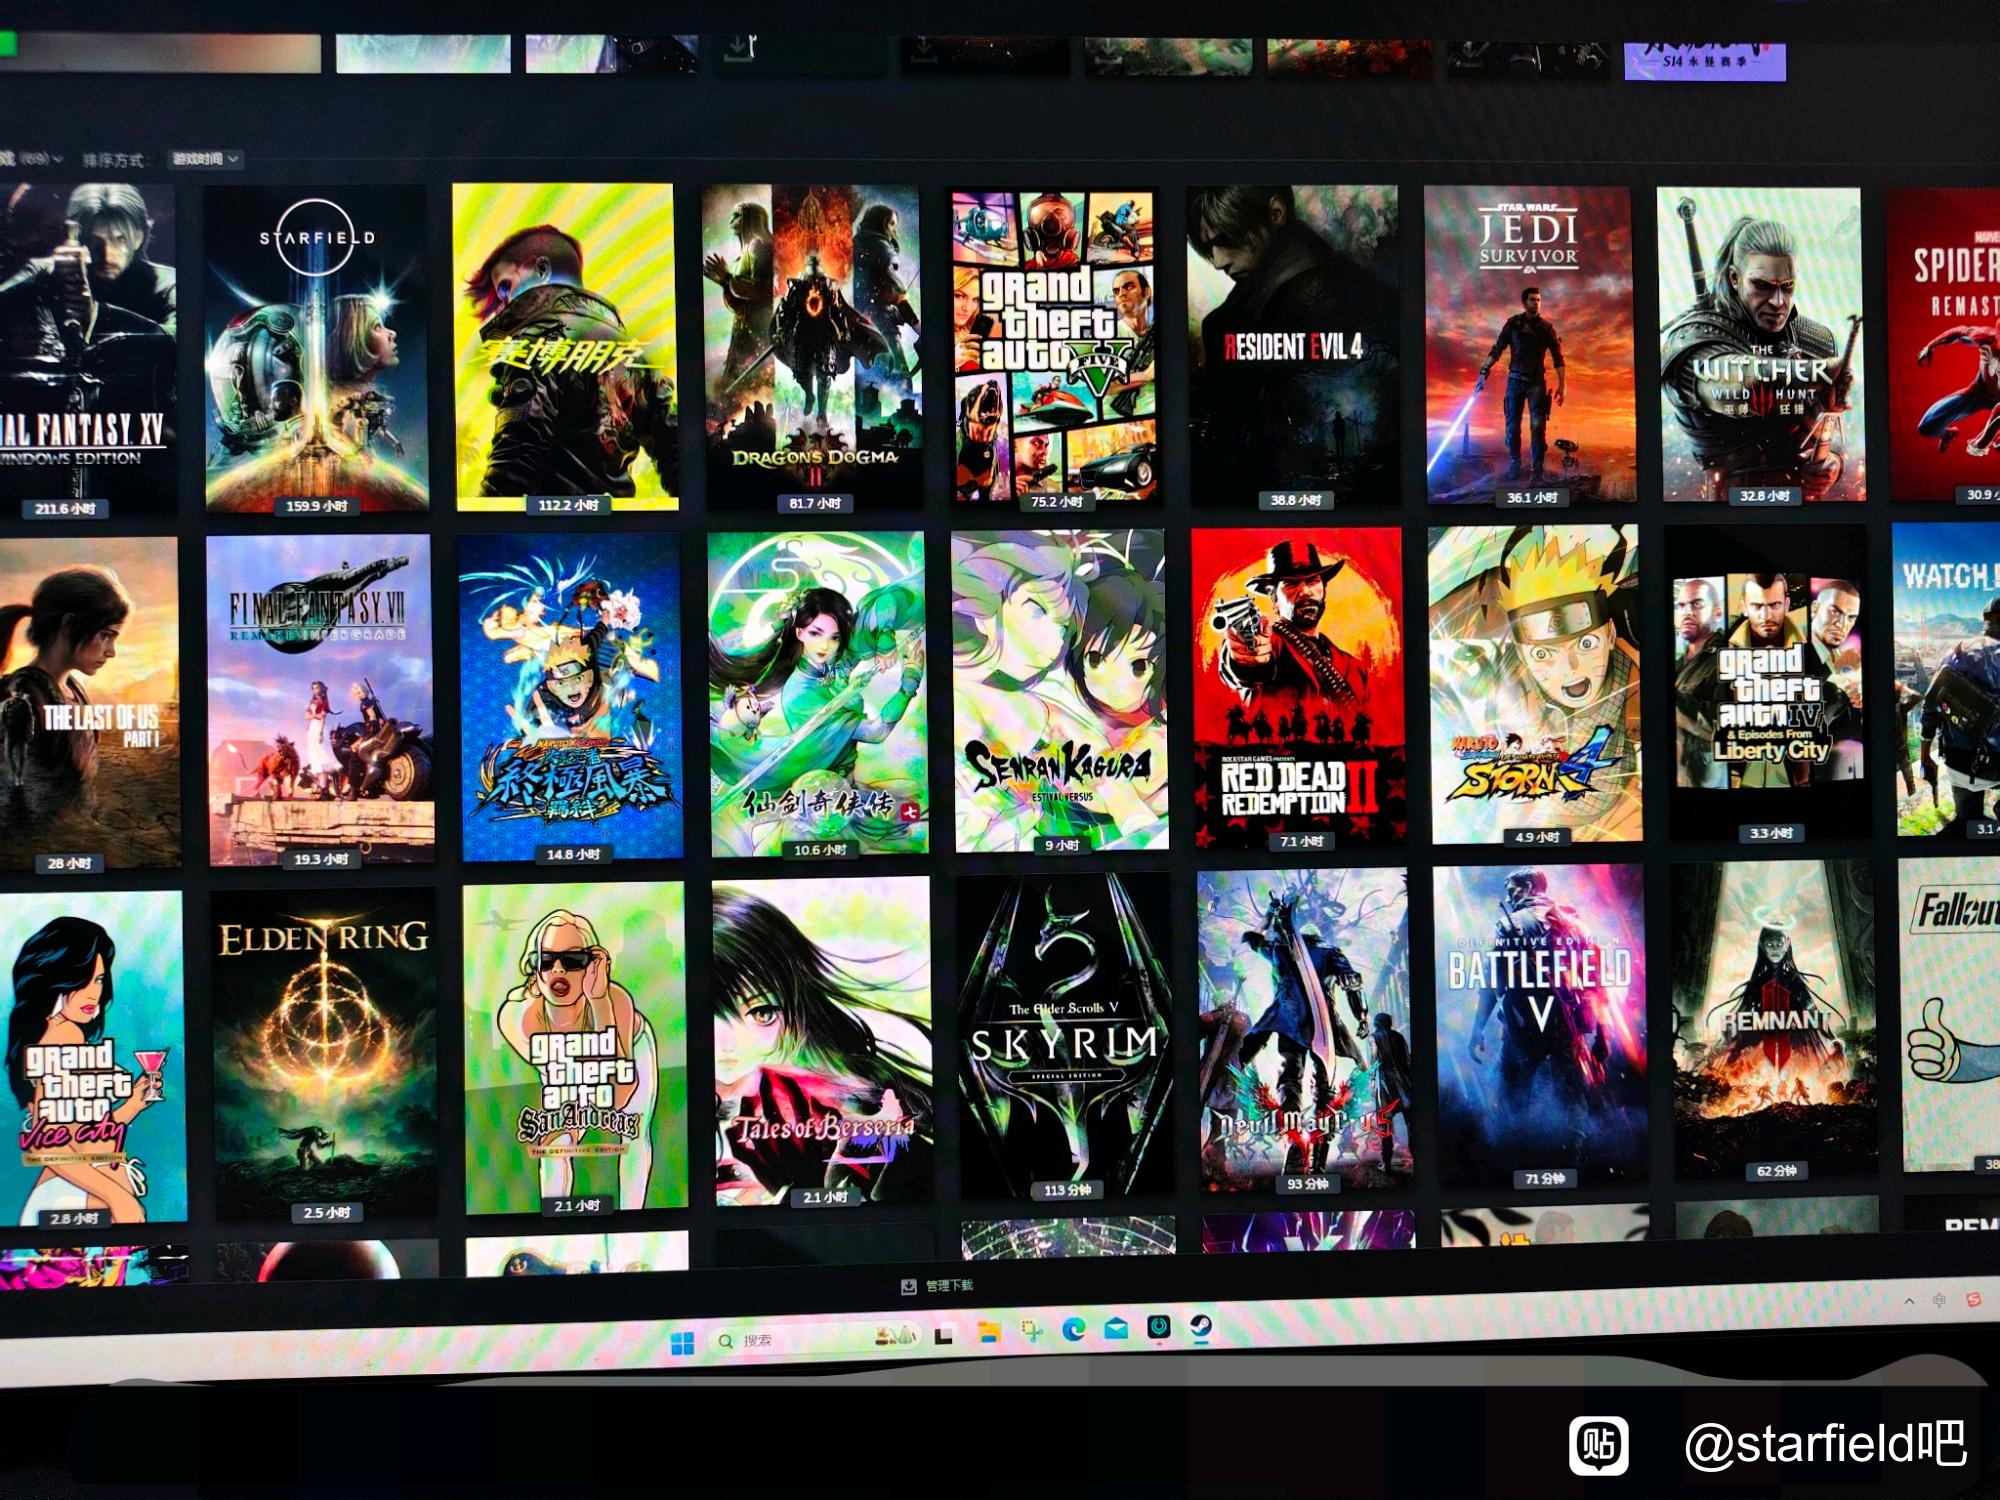Select the Naruto 終極風暴 cover with 14.8 小时
Screen dimensions: 2000x1500
tap(571, 696)
